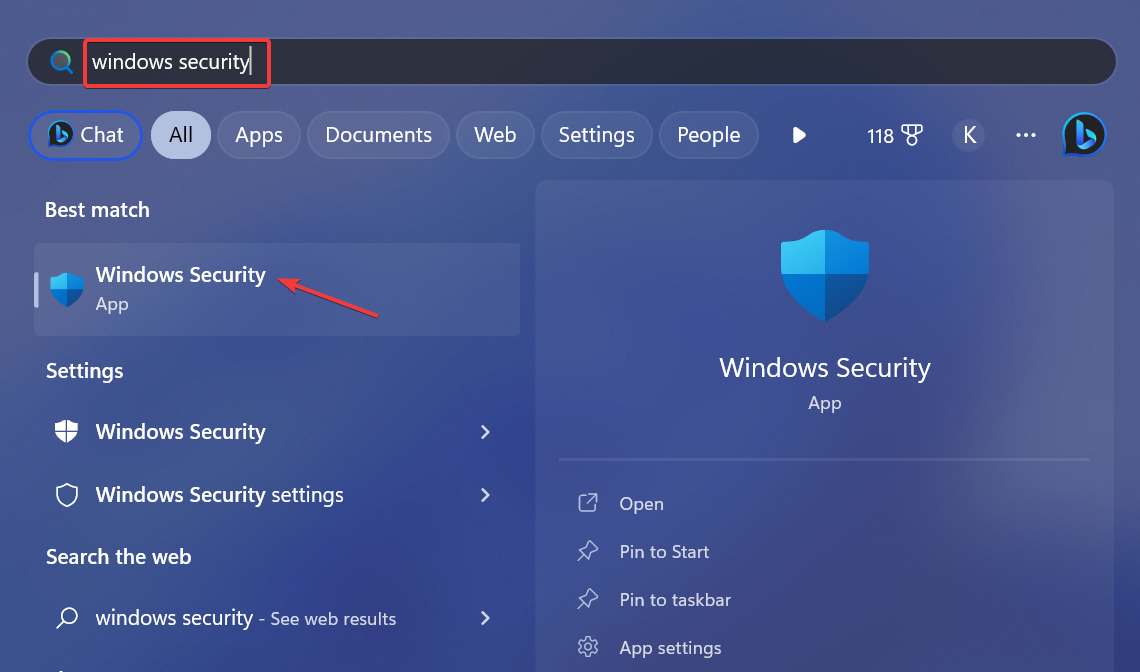This screenshot has width=1140, height=672.
Task: Launch Bing icon at top right
Action: 1084,135
